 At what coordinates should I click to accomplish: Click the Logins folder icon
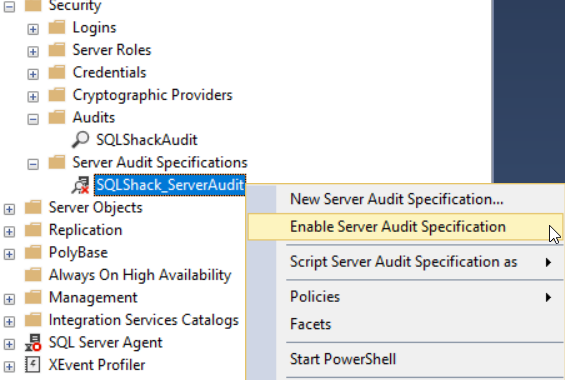(x=57, y=27)
